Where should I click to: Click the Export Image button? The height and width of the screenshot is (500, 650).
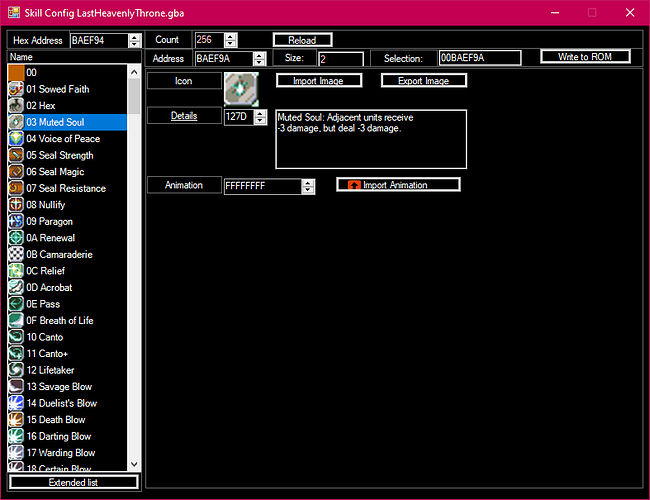424,80
